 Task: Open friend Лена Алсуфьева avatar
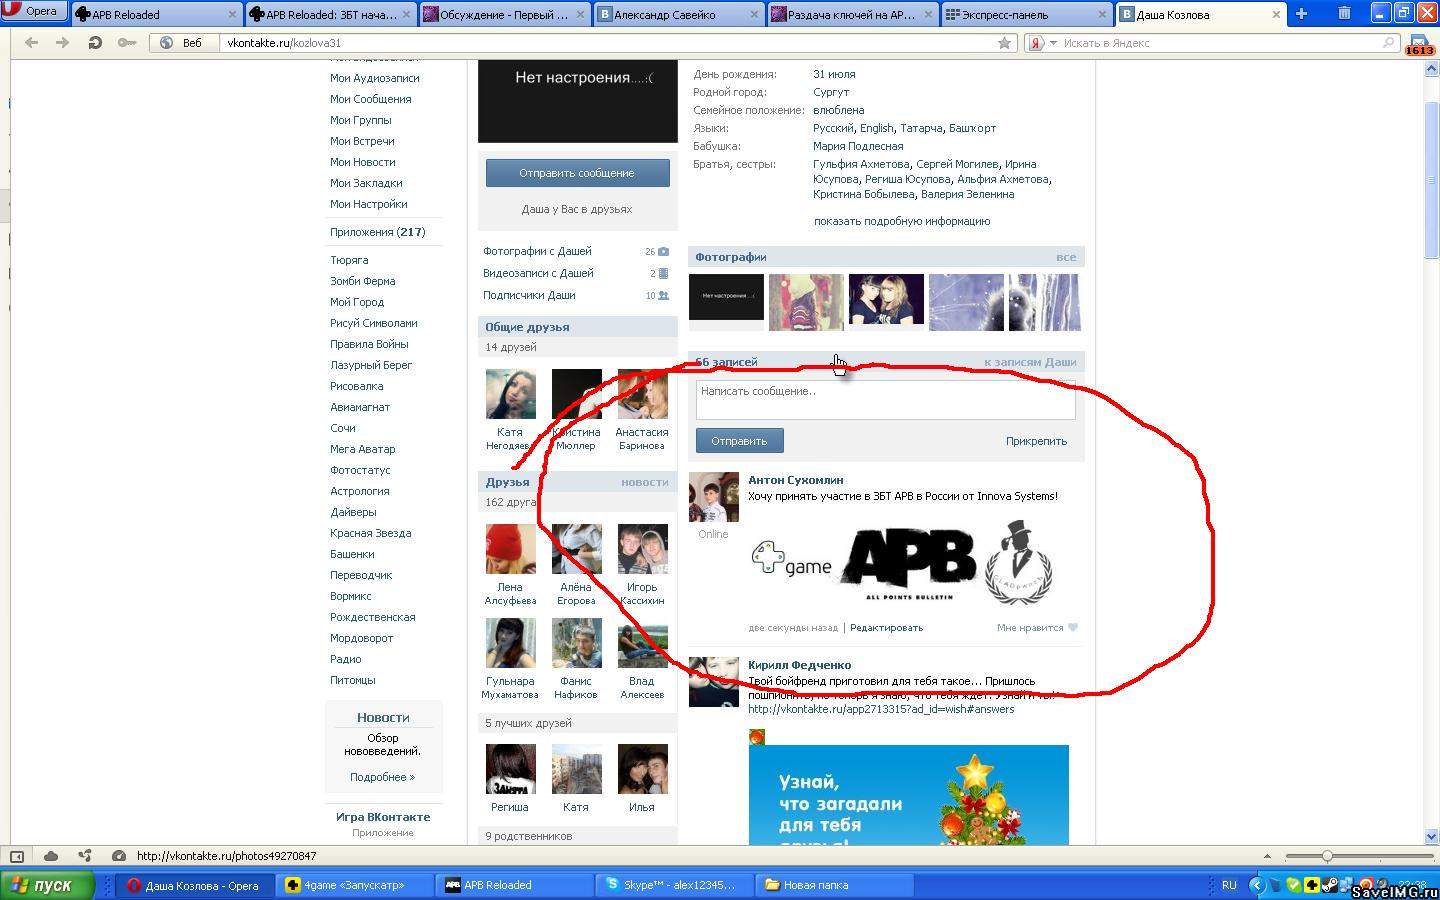pos(510,549)
